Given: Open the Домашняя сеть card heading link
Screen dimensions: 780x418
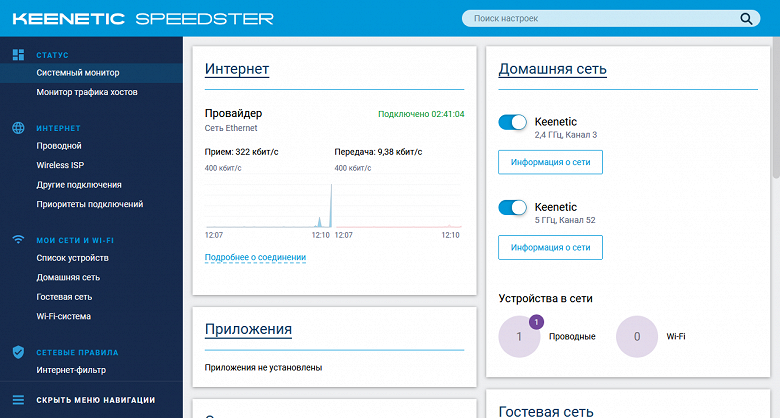Looking at the screenshot, I should coord(552,69).
